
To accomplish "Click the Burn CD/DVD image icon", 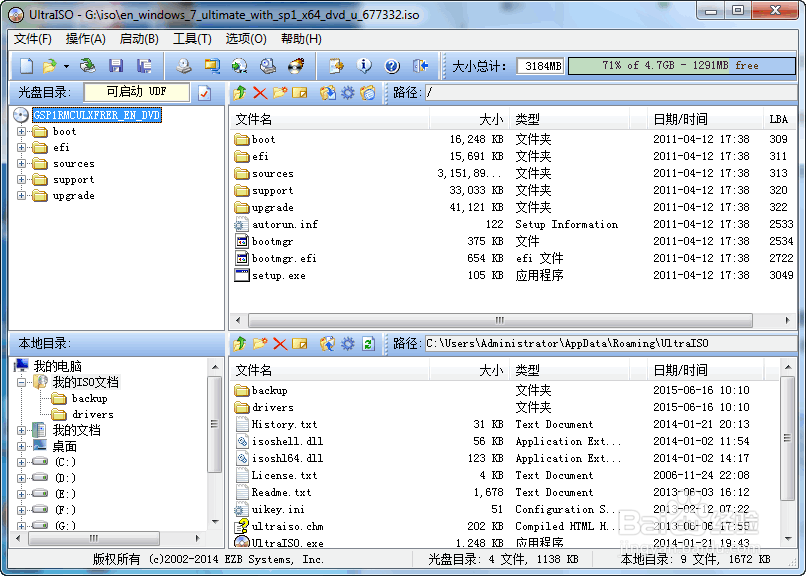I will click(296, 66).
